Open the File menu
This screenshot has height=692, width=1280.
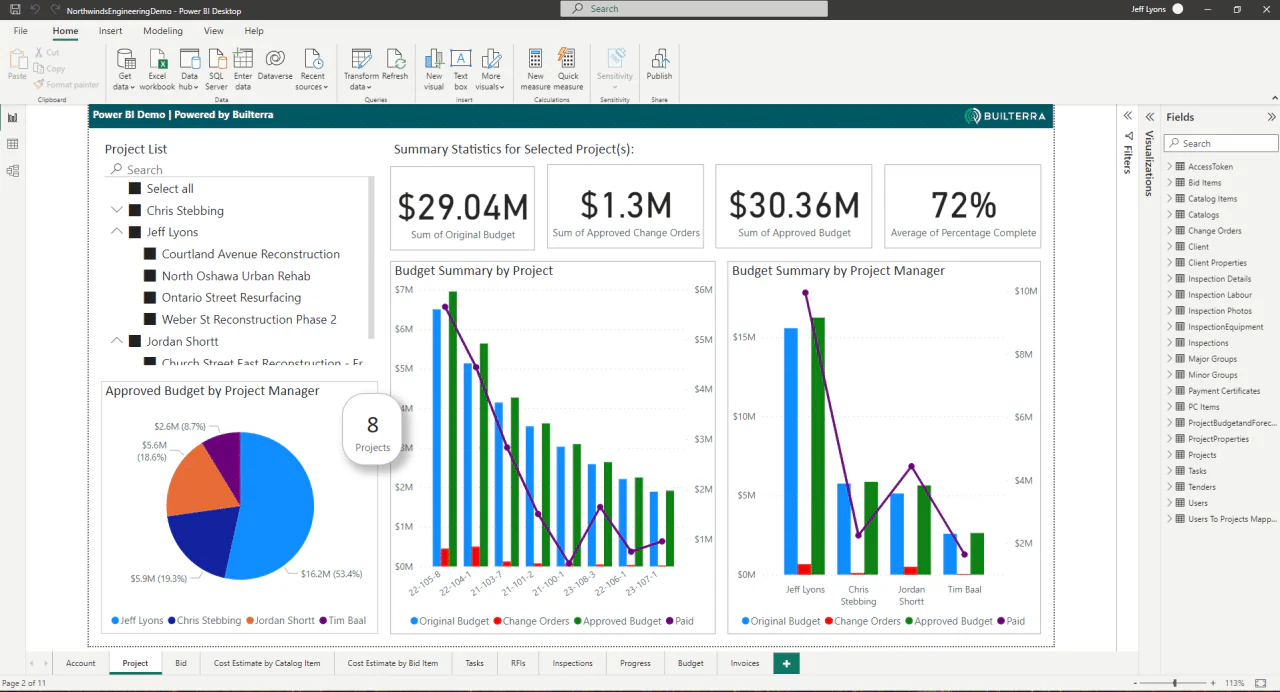pos(20,31)
